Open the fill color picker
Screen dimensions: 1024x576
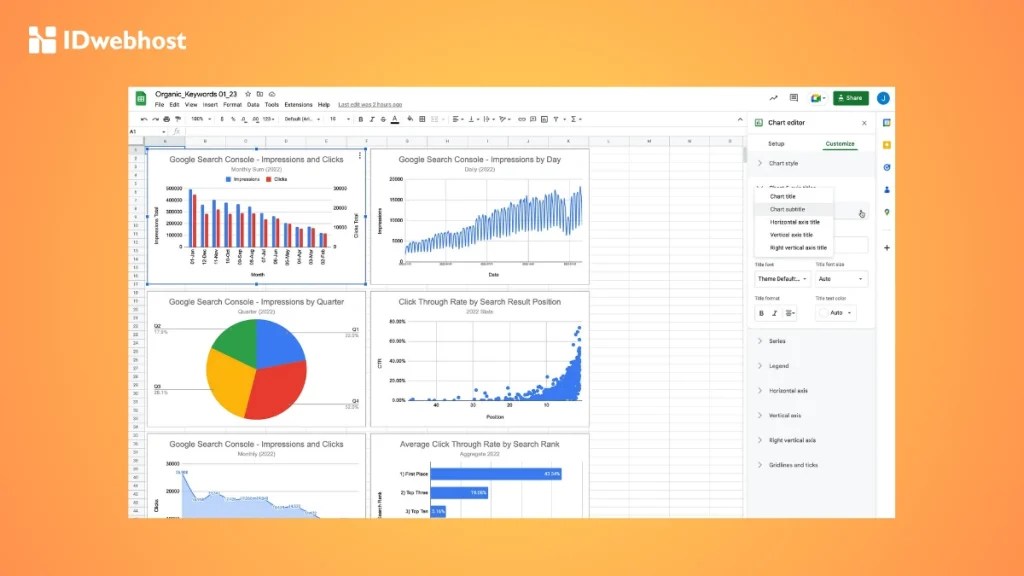pyautogui.click(x=410, y=120)
